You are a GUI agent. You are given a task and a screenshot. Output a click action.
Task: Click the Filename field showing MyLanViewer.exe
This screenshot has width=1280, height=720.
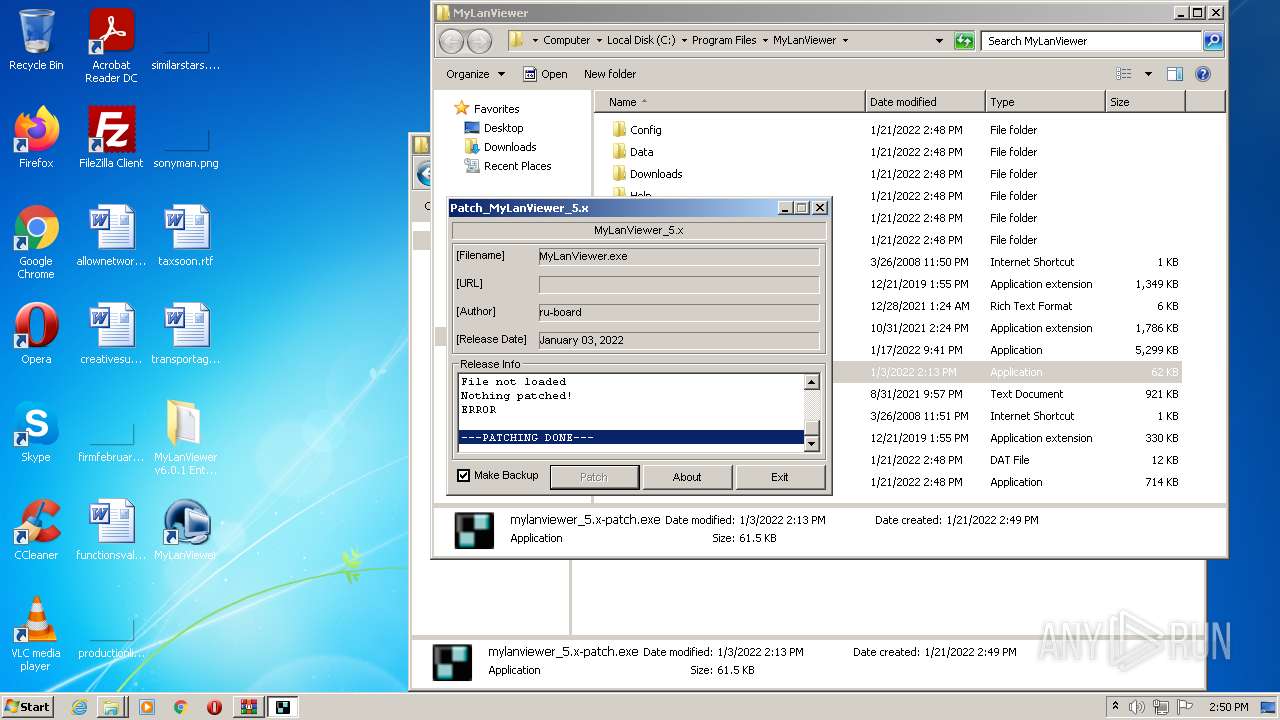(x=679, y=257)
